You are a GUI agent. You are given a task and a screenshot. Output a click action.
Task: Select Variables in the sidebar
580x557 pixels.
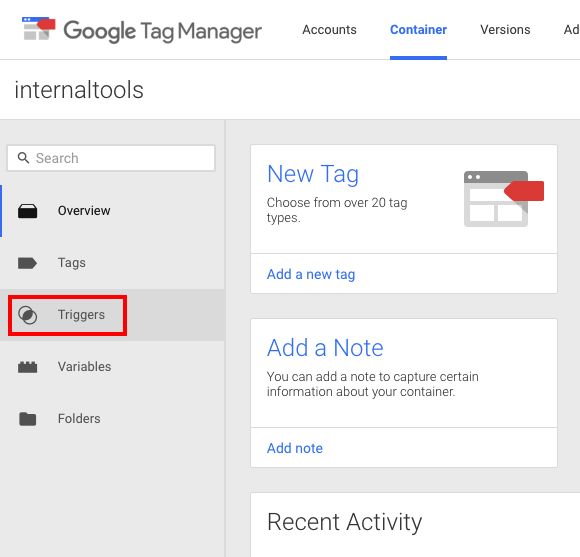pyautogui.click(x=112, y=367)
